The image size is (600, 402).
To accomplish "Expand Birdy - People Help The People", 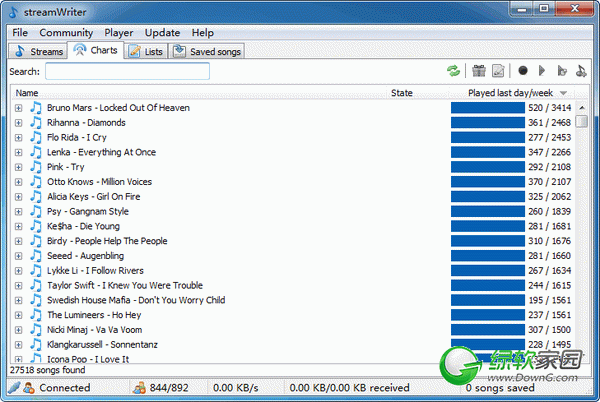I will 18,241.
